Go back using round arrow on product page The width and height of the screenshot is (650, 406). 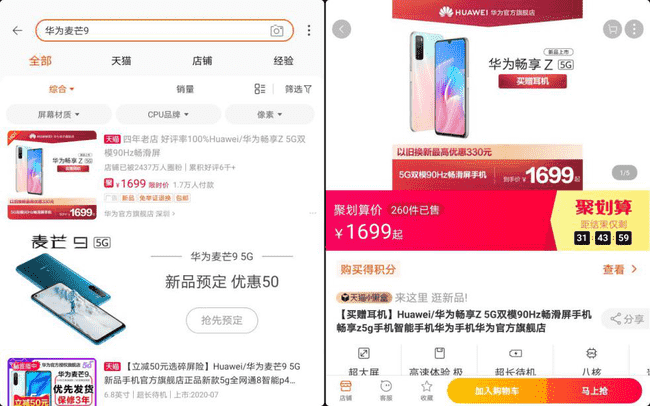(342, 29)
